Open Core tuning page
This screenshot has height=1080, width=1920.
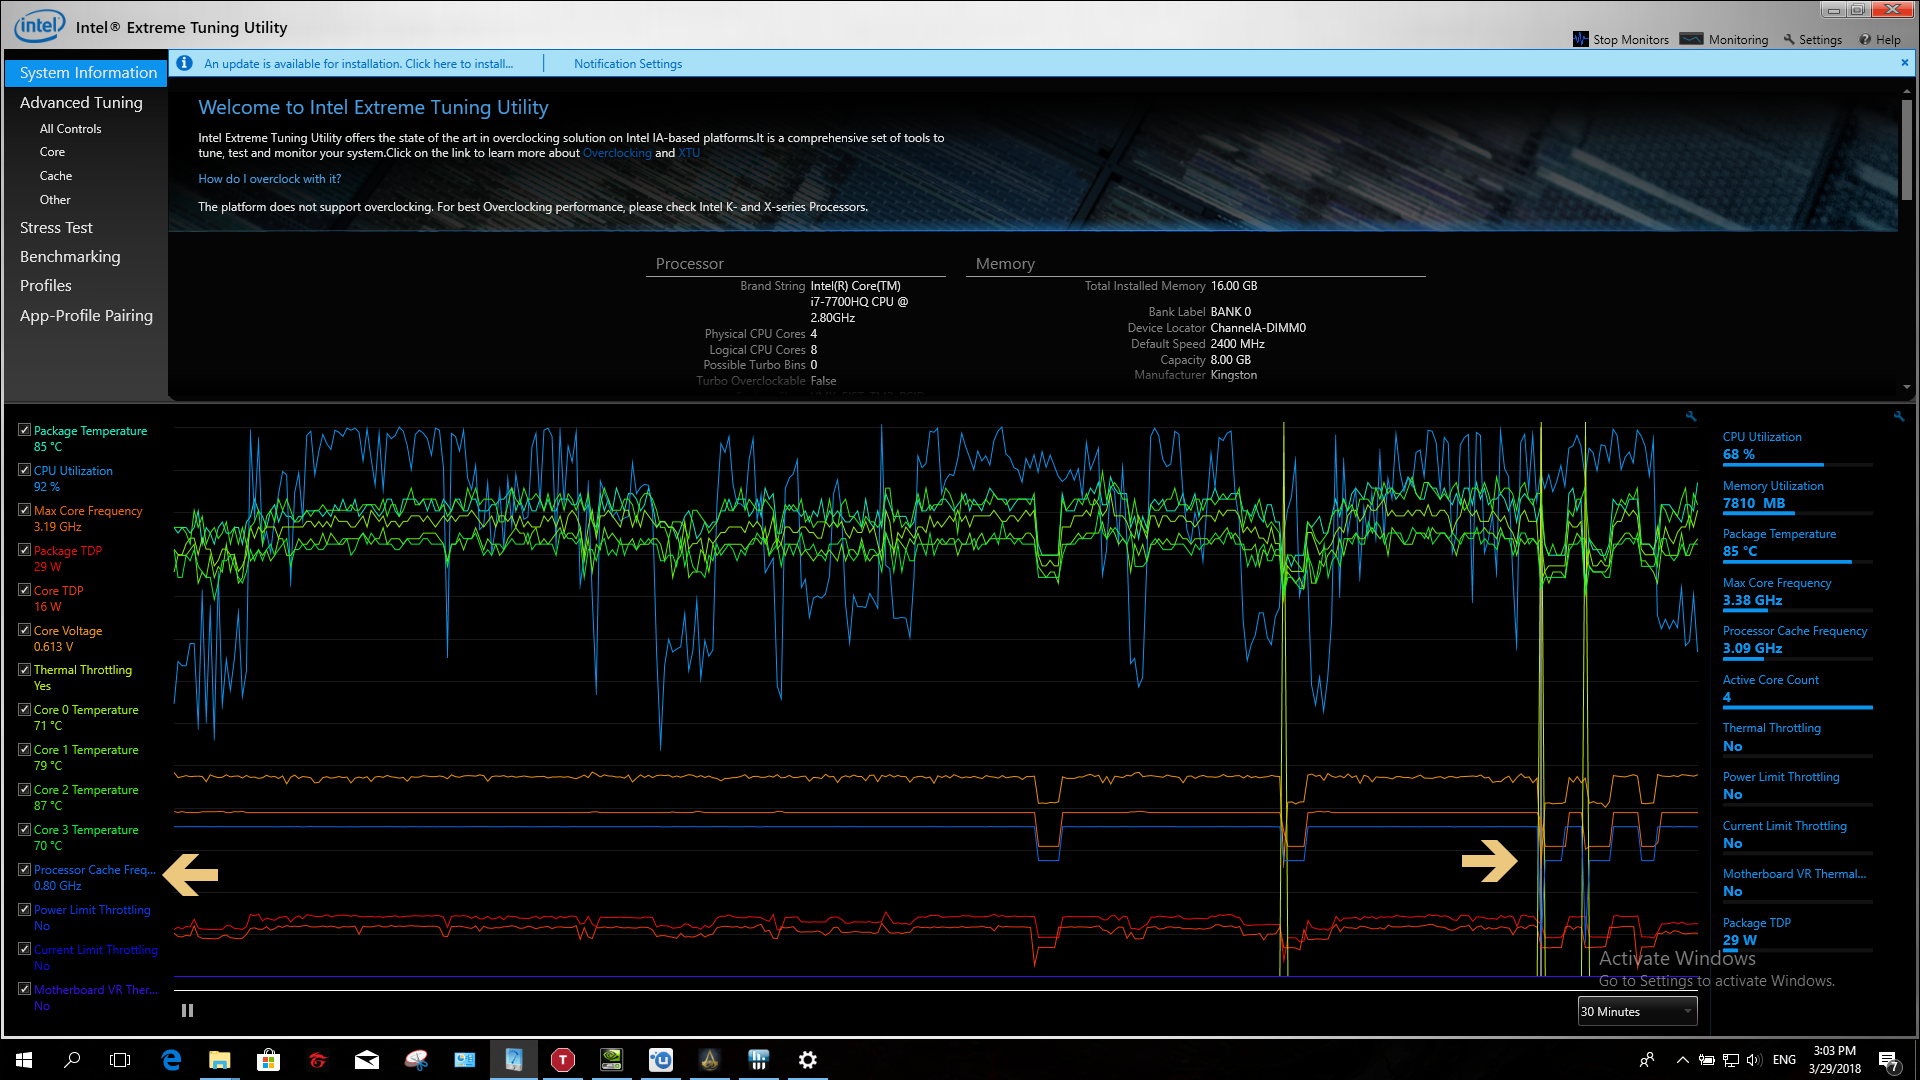pyautogui.click(x=52, y=152)
